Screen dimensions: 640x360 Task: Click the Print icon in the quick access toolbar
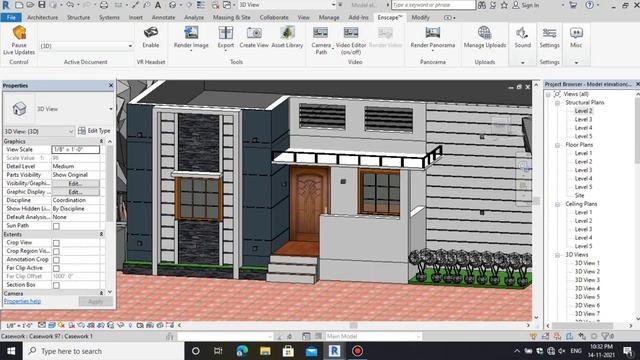click(104, 5)
